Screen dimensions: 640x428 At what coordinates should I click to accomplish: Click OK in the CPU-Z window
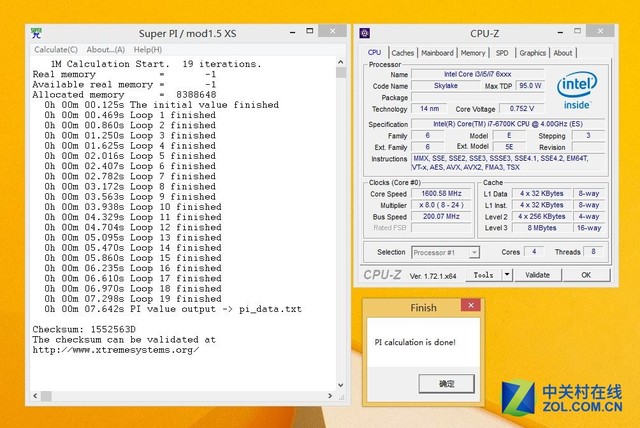[x=585, y=274]
